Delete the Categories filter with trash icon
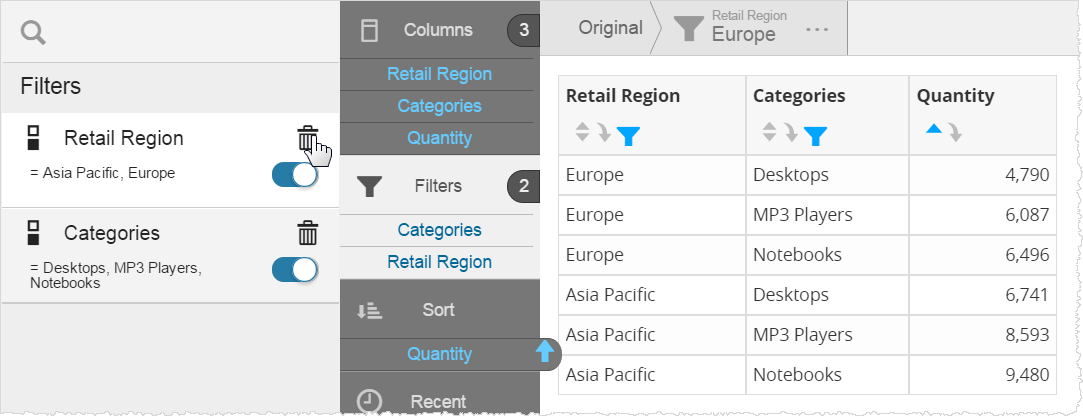Viewport: 1083px width, 417px height. point(308,233)
